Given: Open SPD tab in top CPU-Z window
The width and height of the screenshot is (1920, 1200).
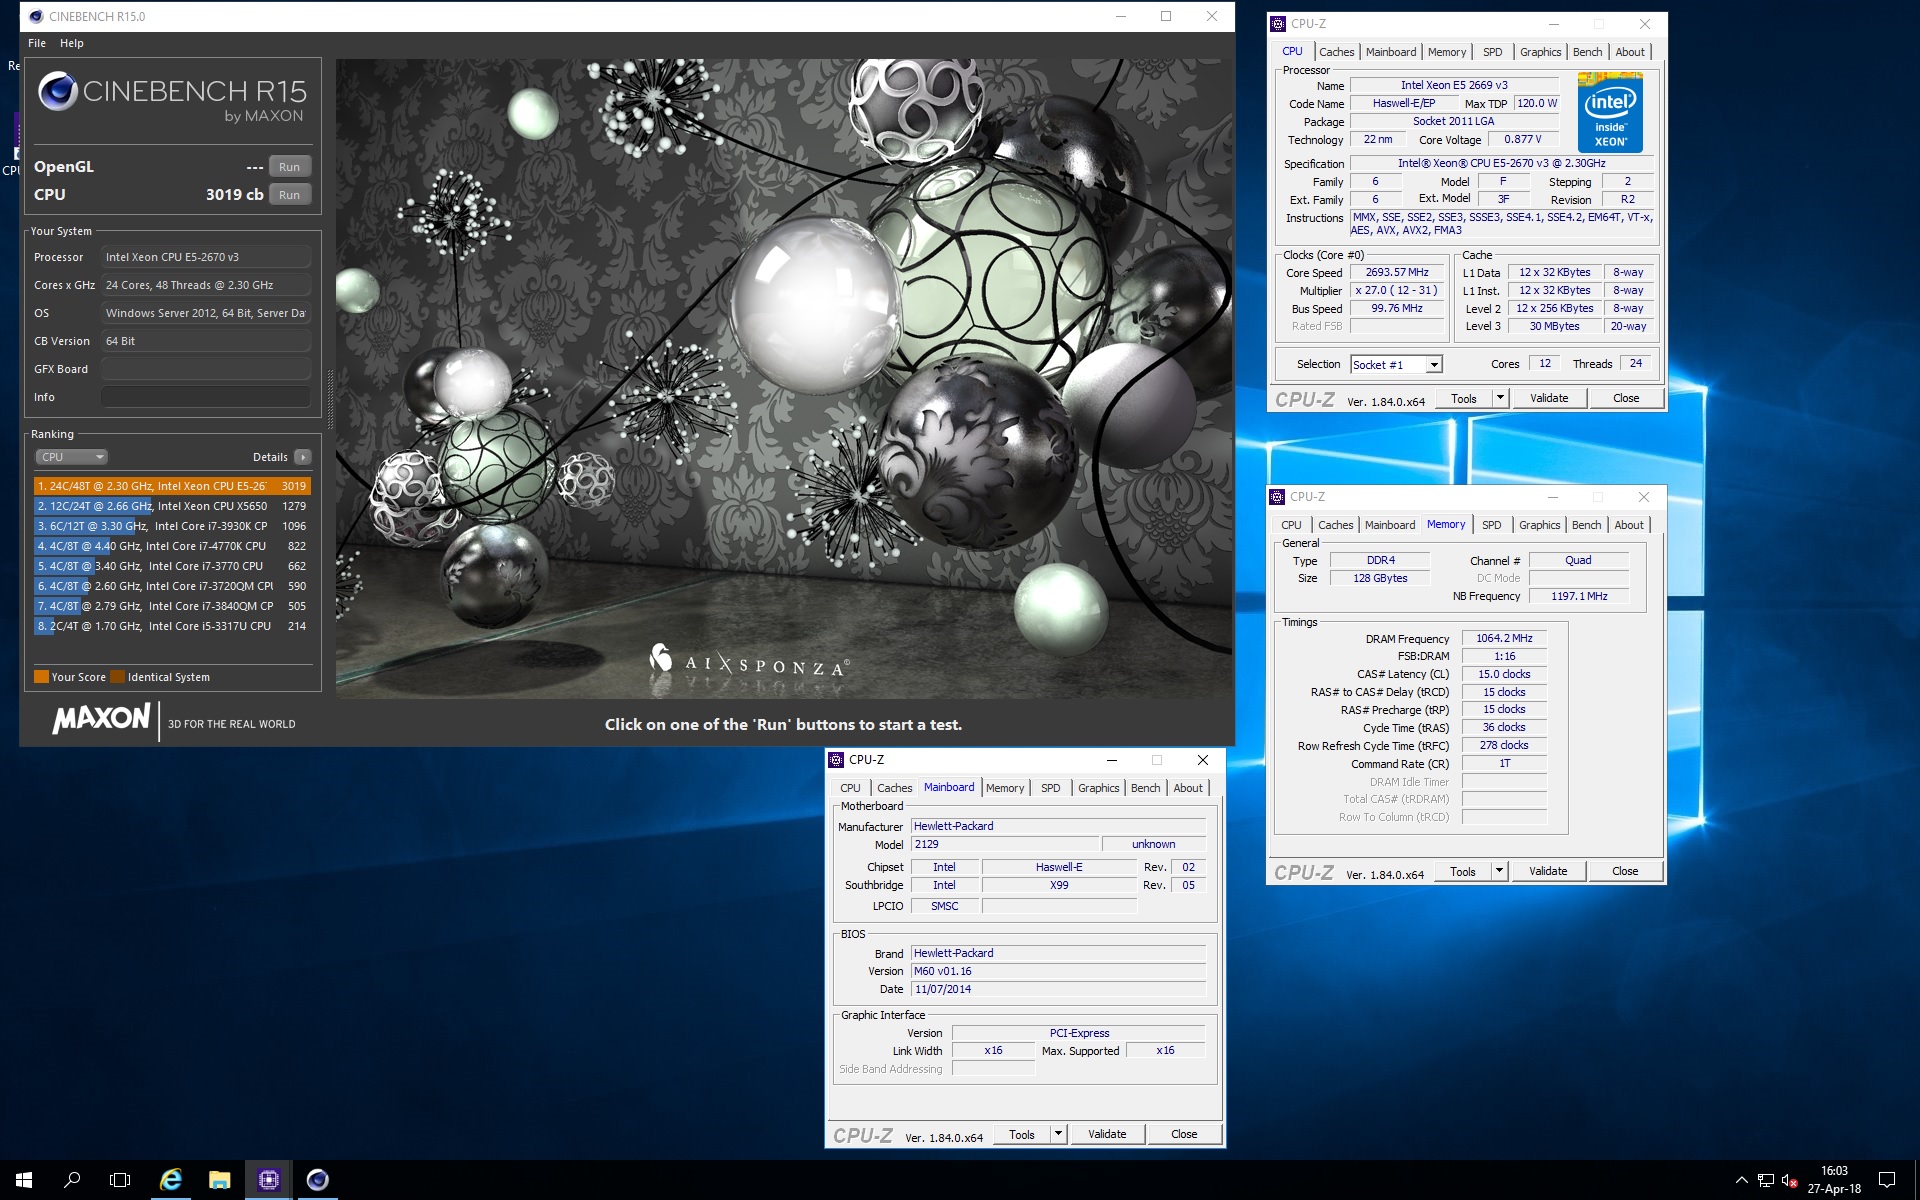Looking at the screenshot, I should coord(1492,52).
